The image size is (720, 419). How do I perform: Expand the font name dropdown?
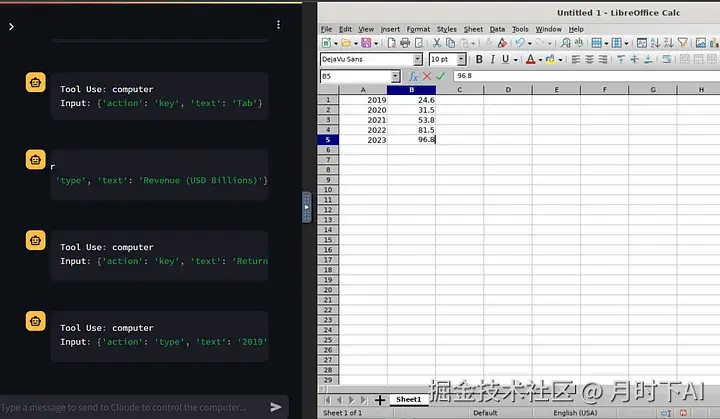[x=417, y=59]
